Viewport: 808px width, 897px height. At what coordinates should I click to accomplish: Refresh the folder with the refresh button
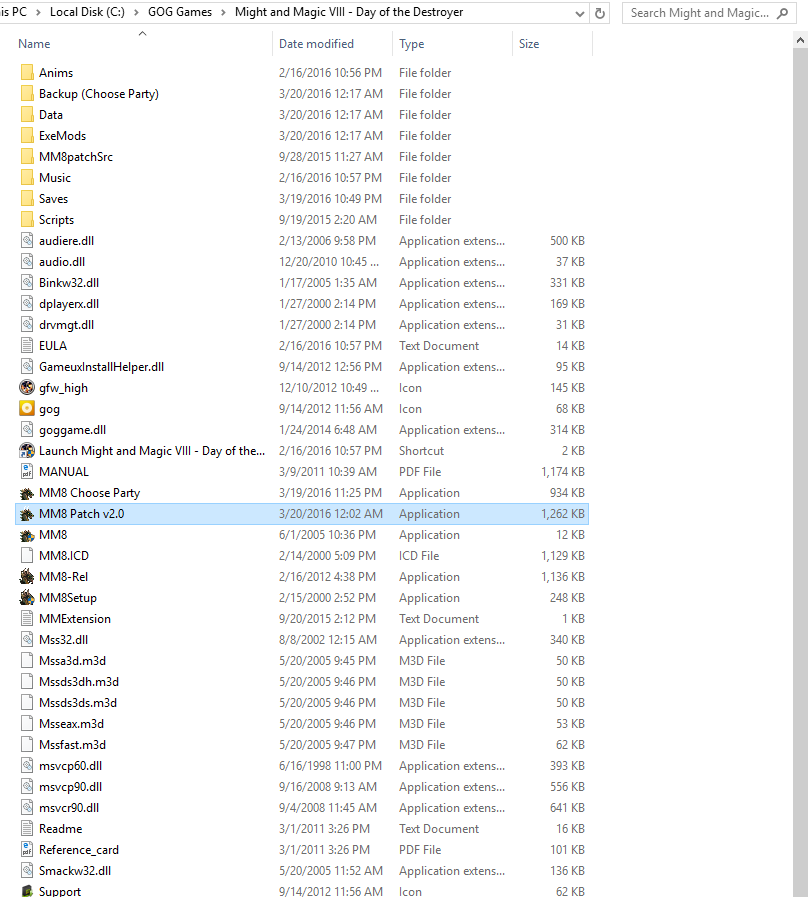click(x=600, y=13)
